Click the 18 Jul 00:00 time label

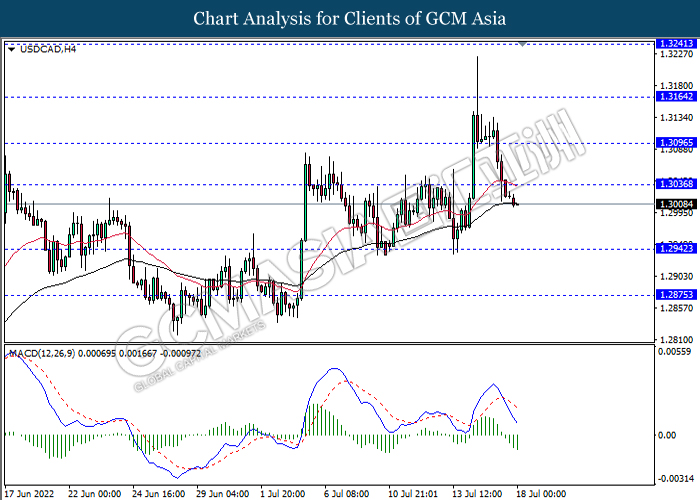542,494
